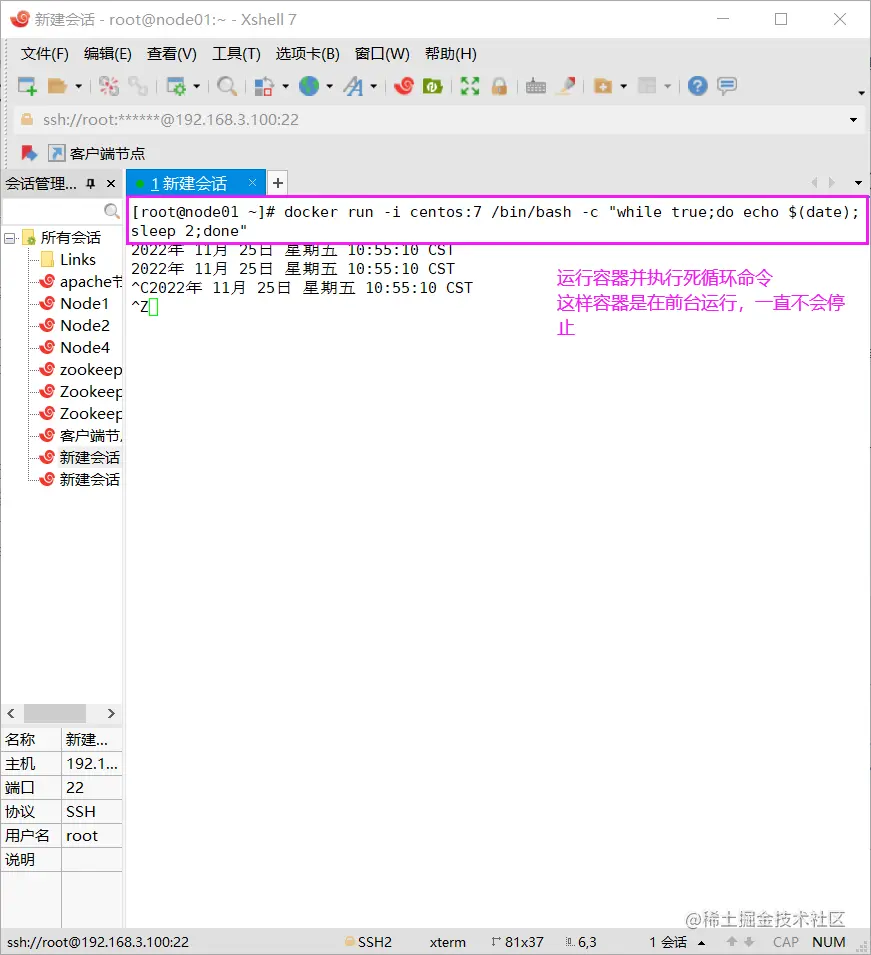Select the lowercase zookeep session
The height and width of the screenshot is (955, 871).
(80, 370)
